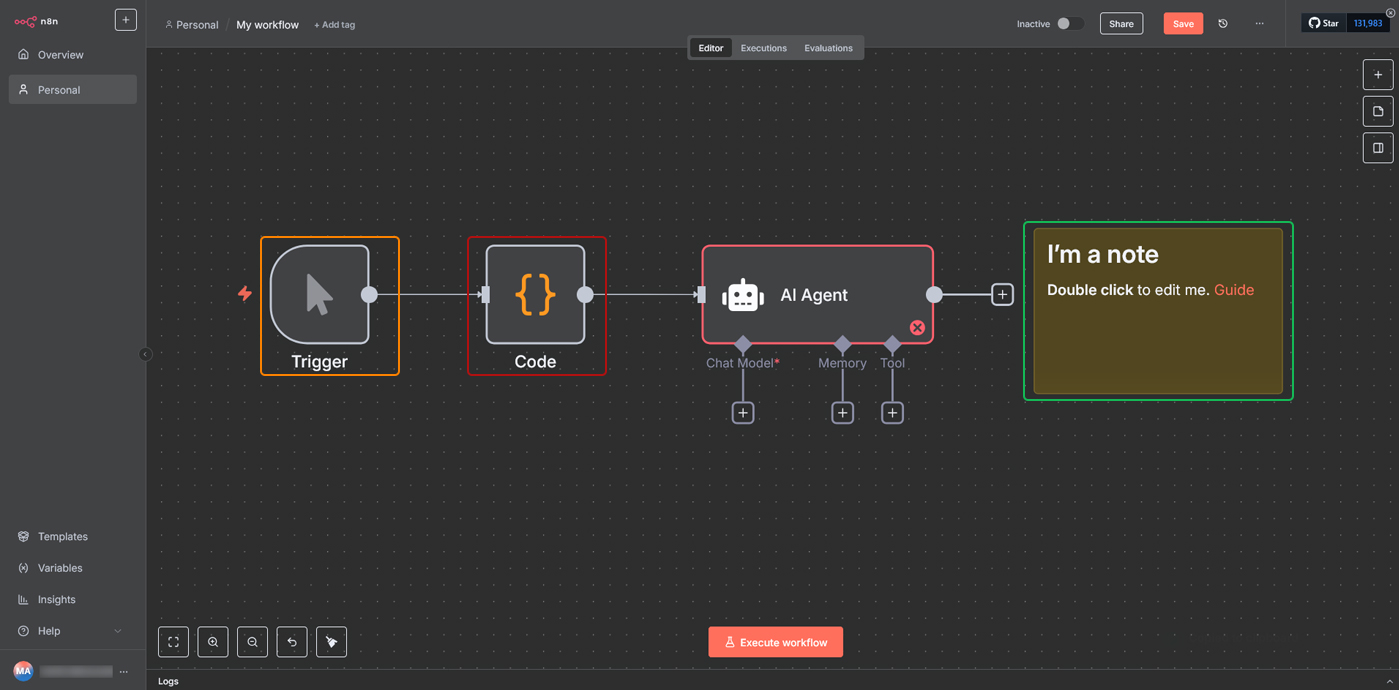The image size is (1399, 690).
Task: Switch to the Executions tab
Action: (763, 48)
